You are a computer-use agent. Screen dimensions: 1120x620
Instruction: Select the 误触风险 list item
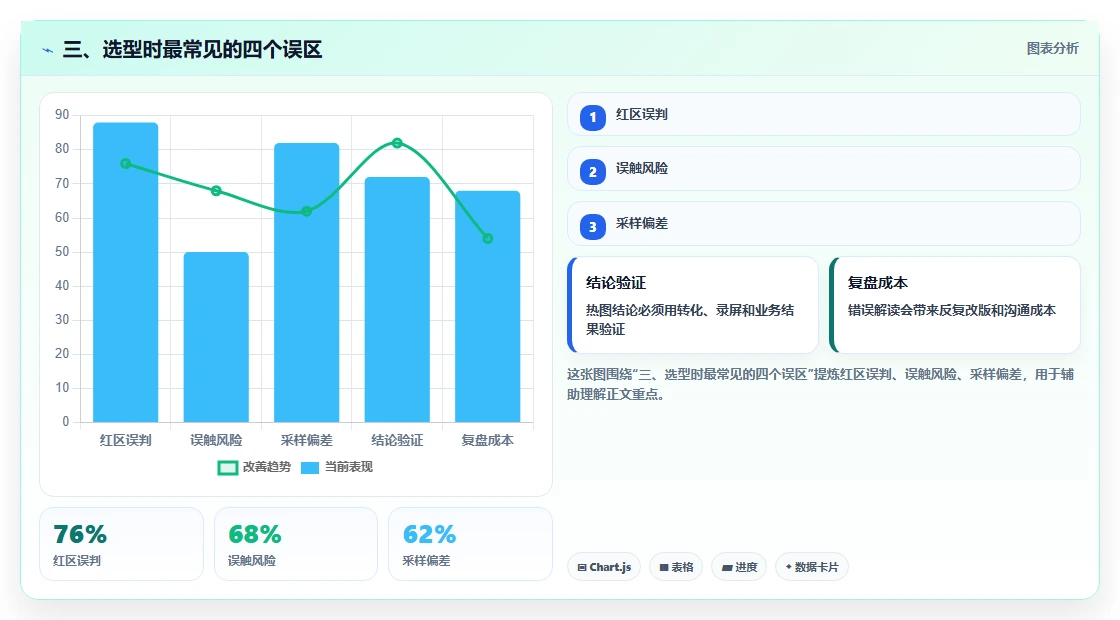824,169
